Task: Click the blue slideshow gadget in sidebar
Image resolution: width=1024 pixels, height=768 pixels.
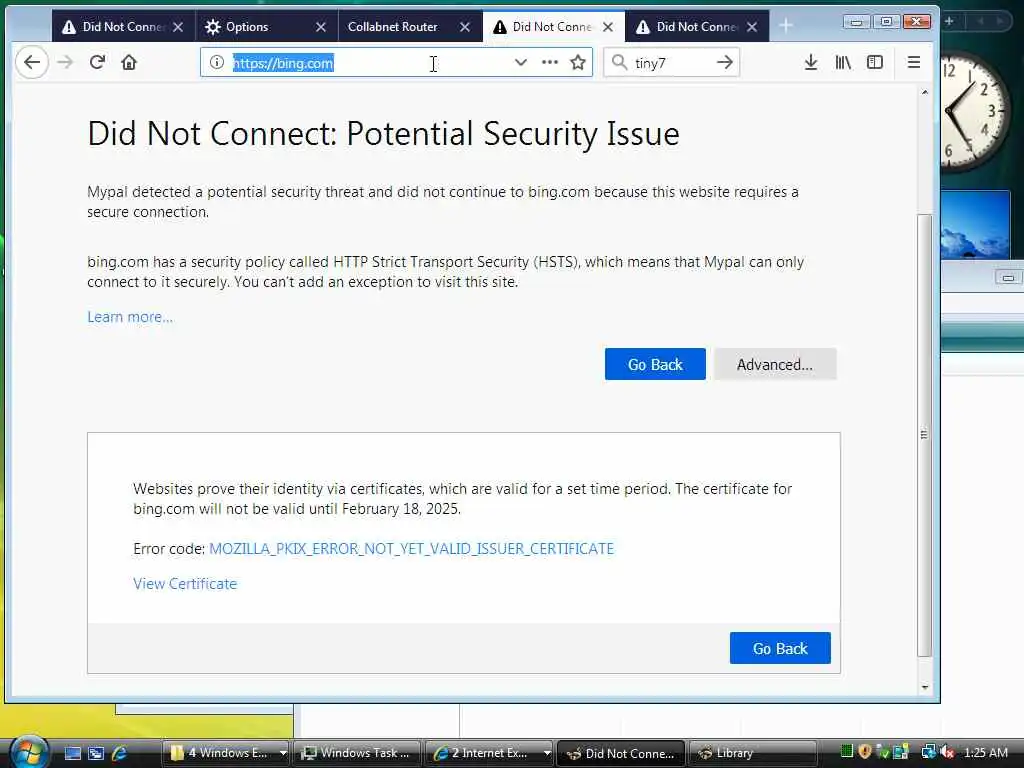Action: 976,225
